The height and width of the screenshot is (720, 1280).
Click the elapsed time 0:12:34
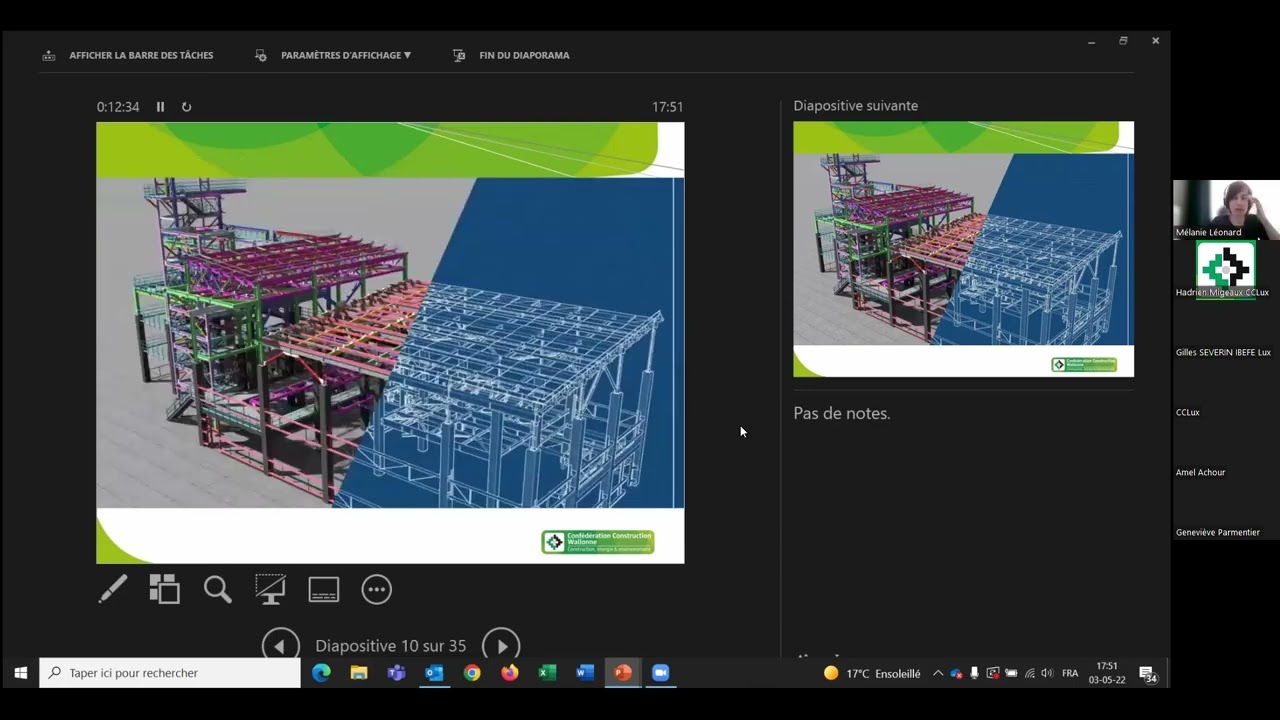(x=118, y=107)
